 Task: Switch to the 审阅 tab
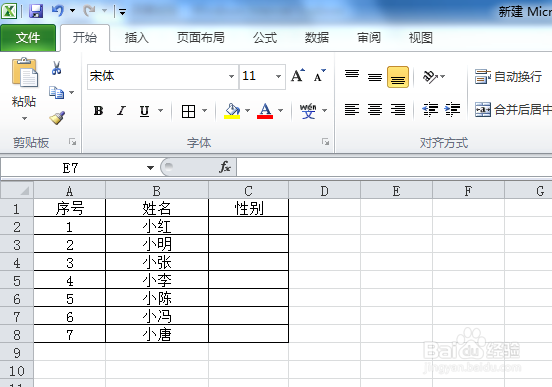click(369, 38)
